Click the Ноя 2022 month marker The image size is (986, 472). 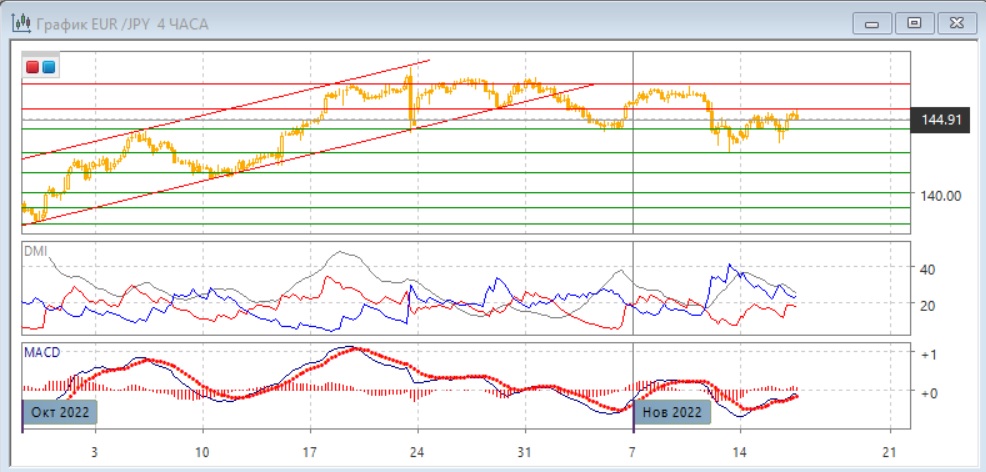672,412
